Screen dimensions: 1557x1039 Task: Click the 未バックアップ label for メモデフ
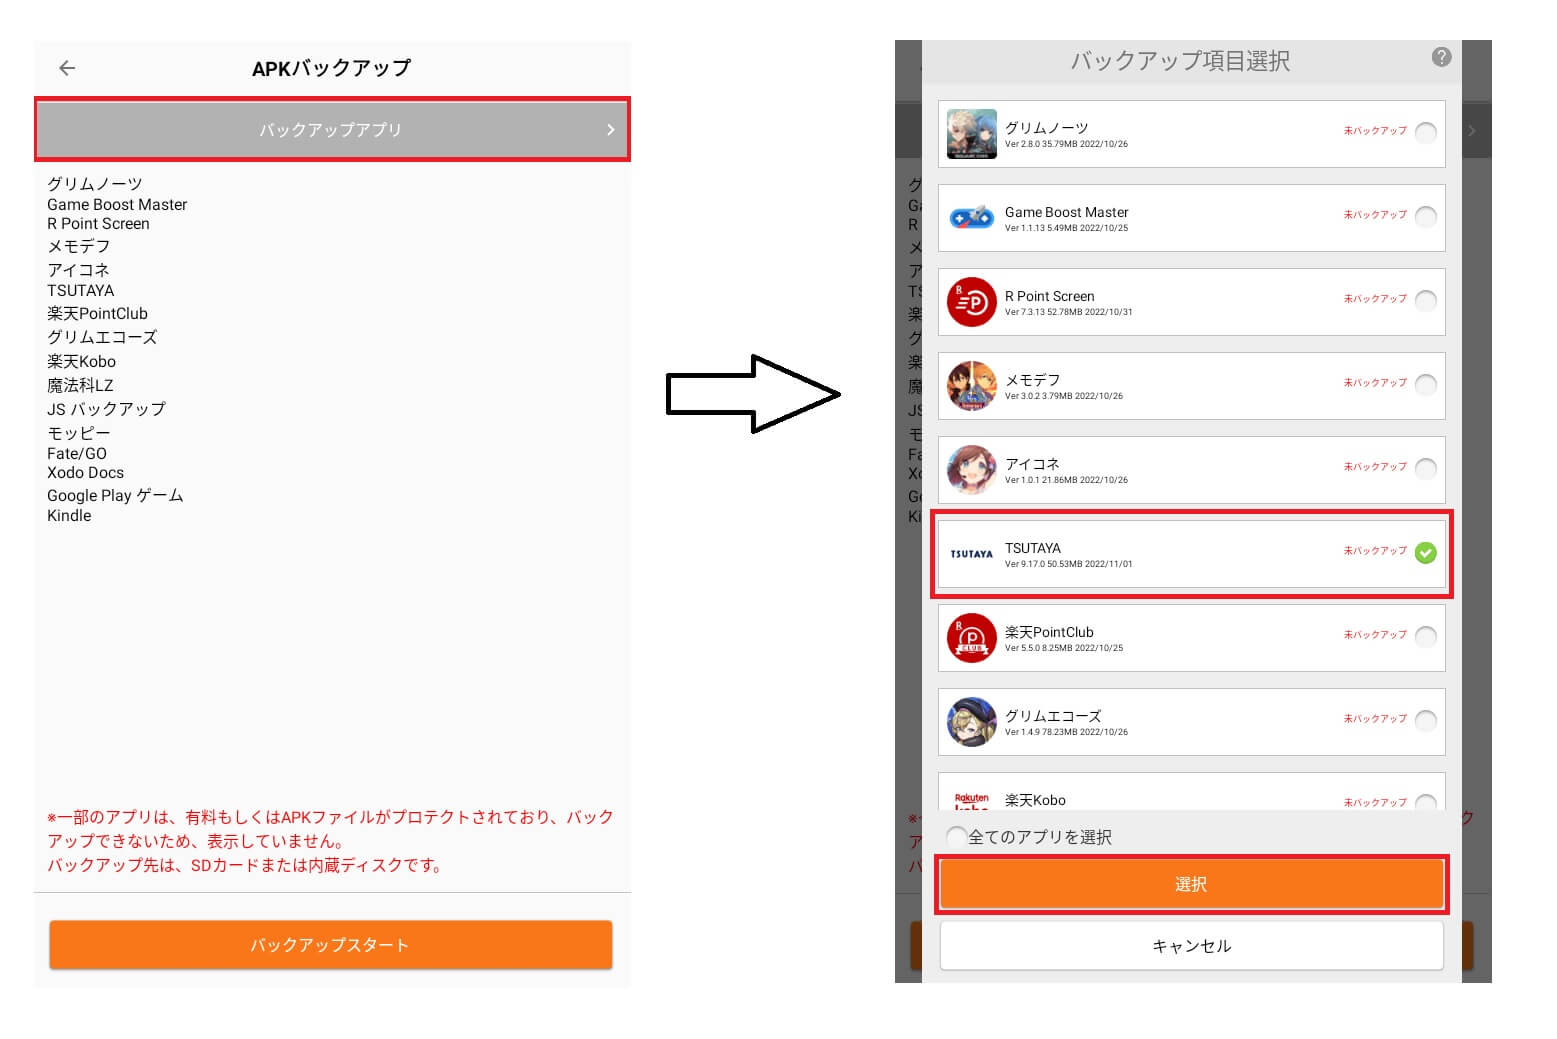coord(1375,383)
